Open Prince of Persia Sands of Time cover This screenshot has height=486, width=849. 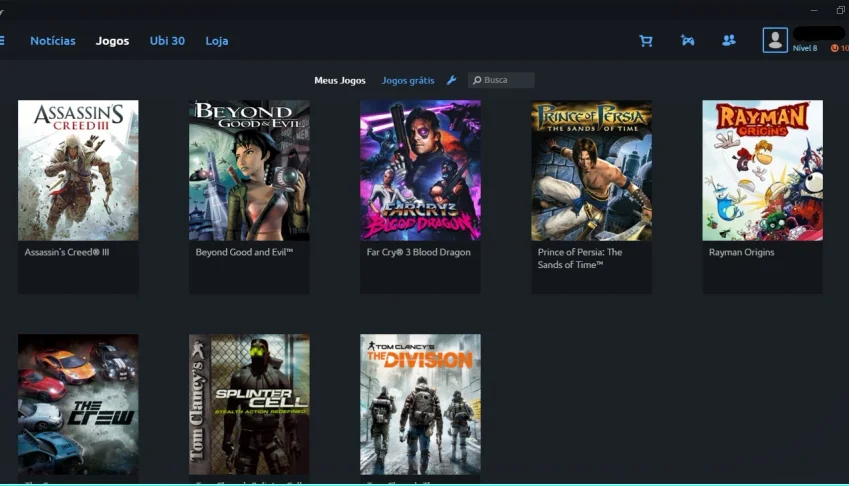click(591, 170)
